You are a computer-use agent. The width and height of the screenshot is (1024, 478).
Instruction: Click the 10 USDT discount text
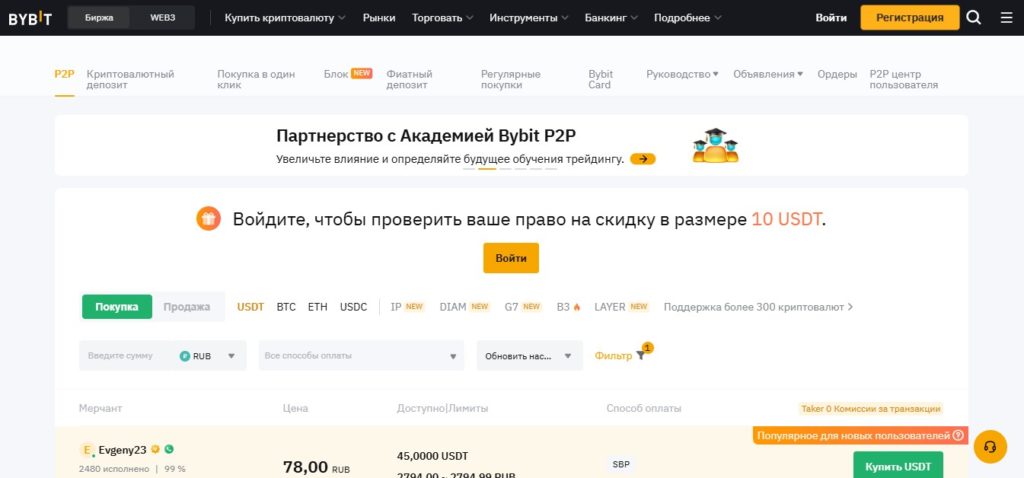point(786,219)
